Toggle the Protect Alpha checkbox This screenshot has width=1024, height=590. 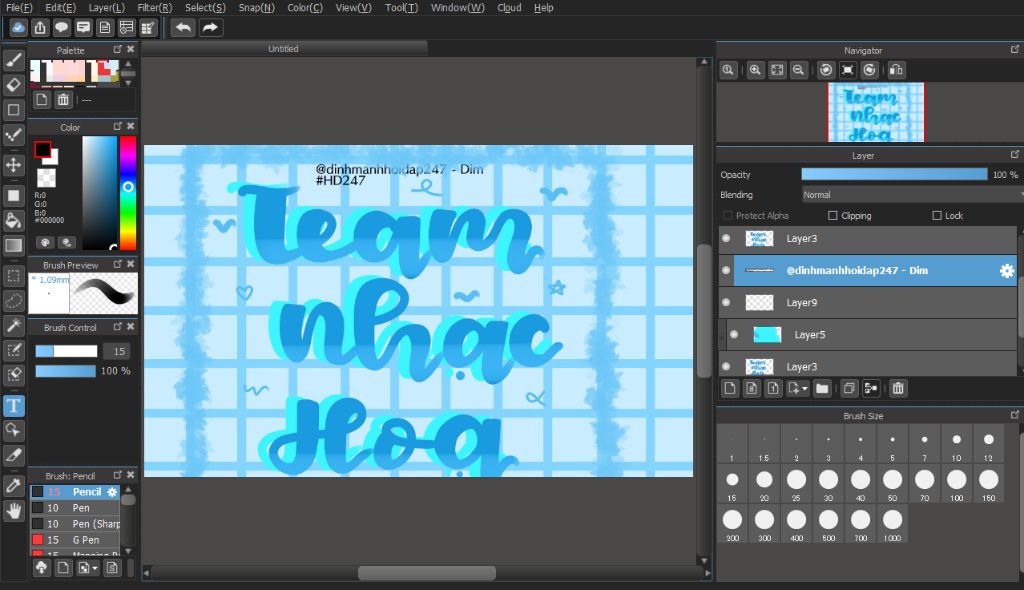pos(728,216)
